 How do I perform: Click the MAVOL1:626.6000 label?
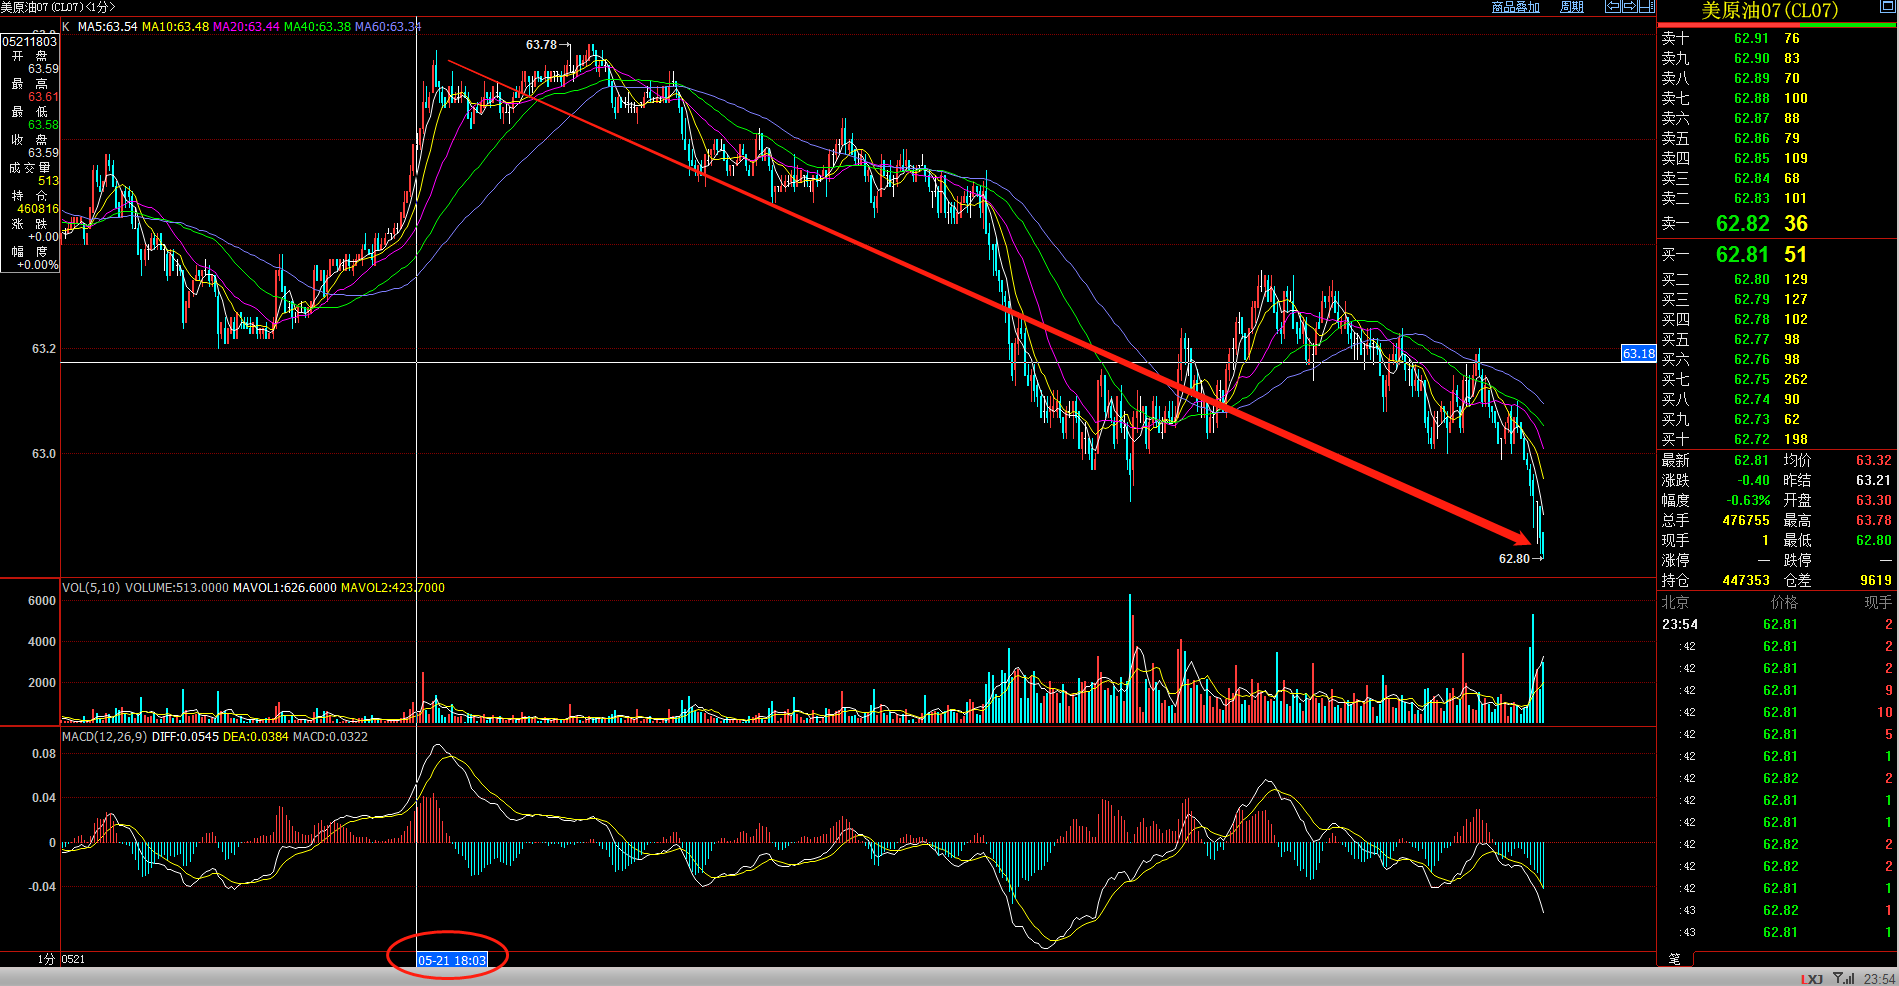284,588
